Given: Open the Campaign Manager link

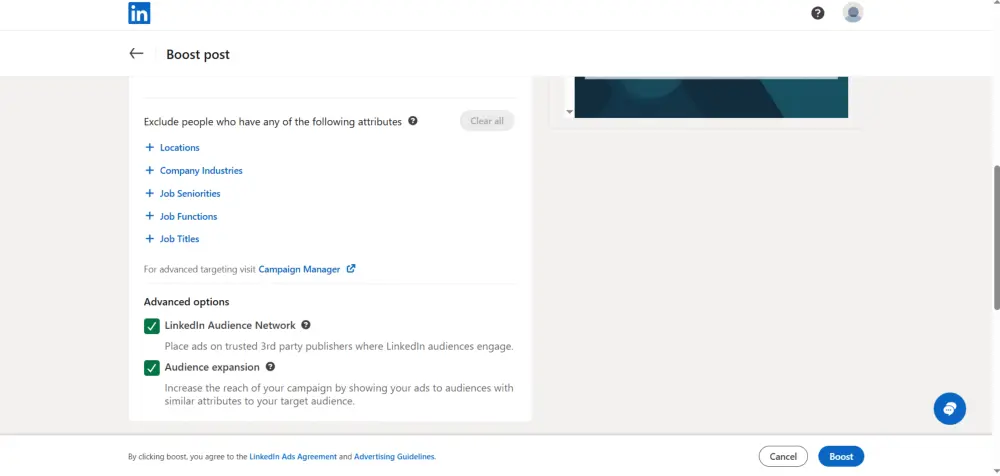Looking at the screenshot, I should [x=299, y=269].
